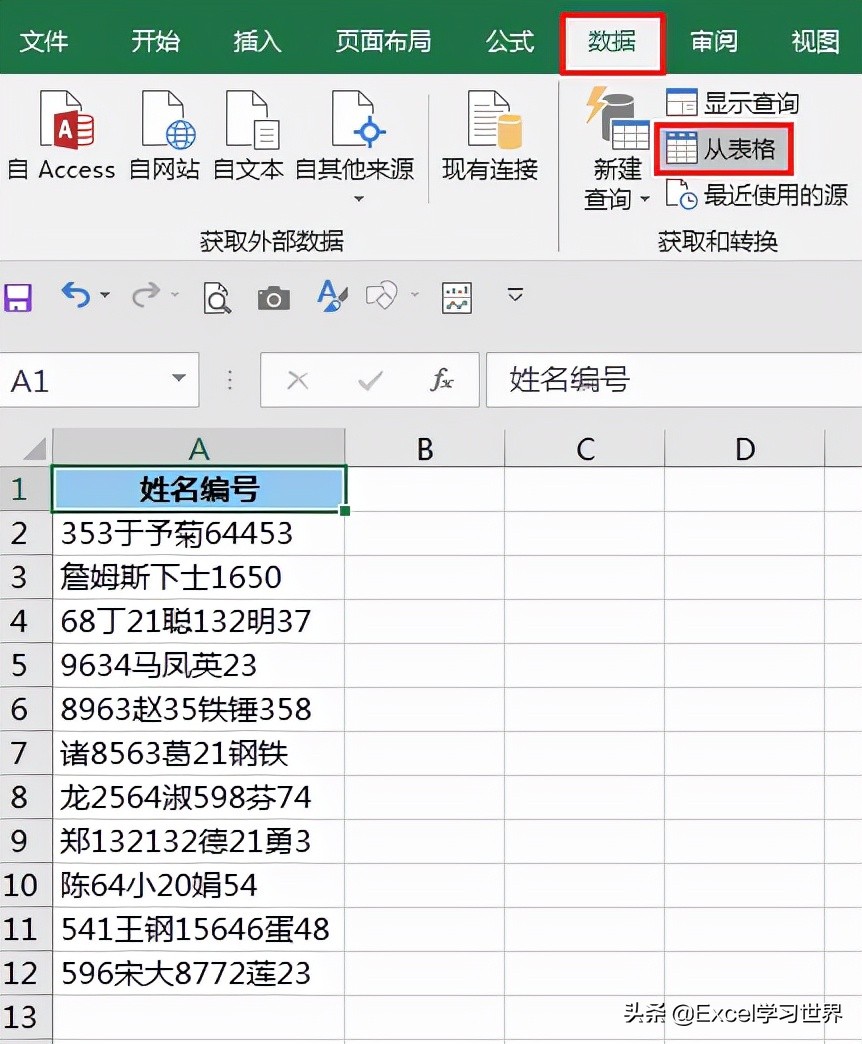The image size is (862, 1044).
Task: Click 显示查询 (Show Queries)
Action: pyautogui.click(x=732, y=103)
